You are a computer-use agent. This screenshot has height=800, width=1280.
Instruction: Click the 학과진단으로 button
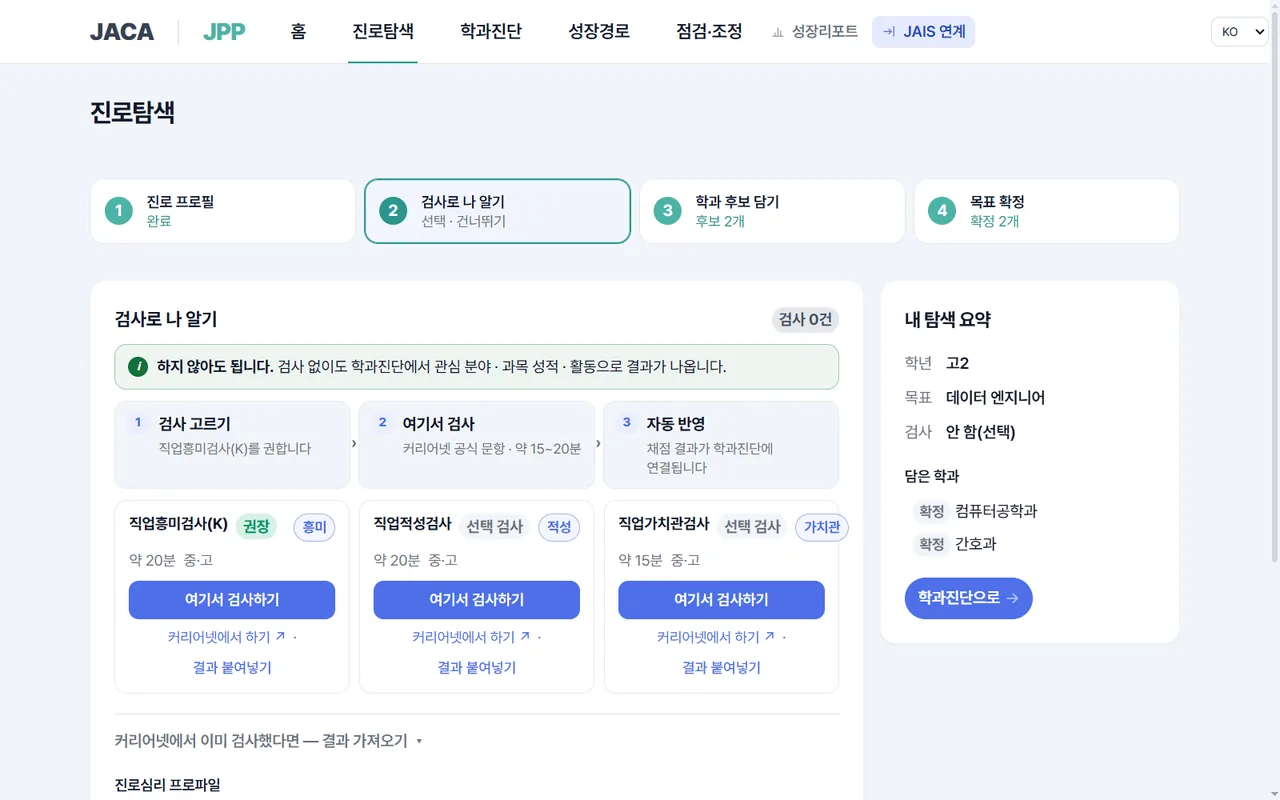coord(968,598)
